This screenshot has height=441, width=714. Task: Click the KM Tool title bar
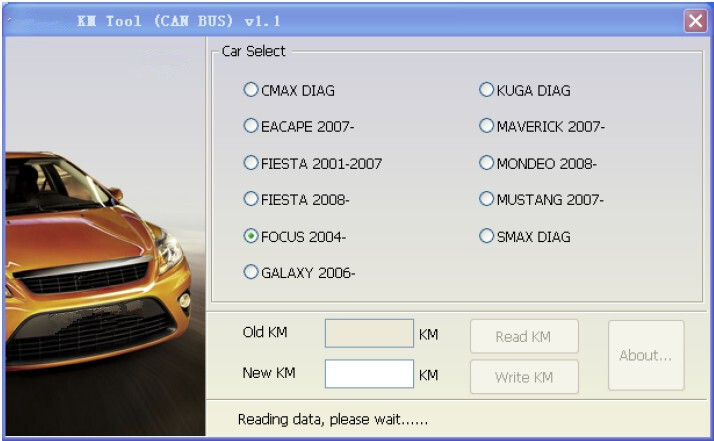350,20
